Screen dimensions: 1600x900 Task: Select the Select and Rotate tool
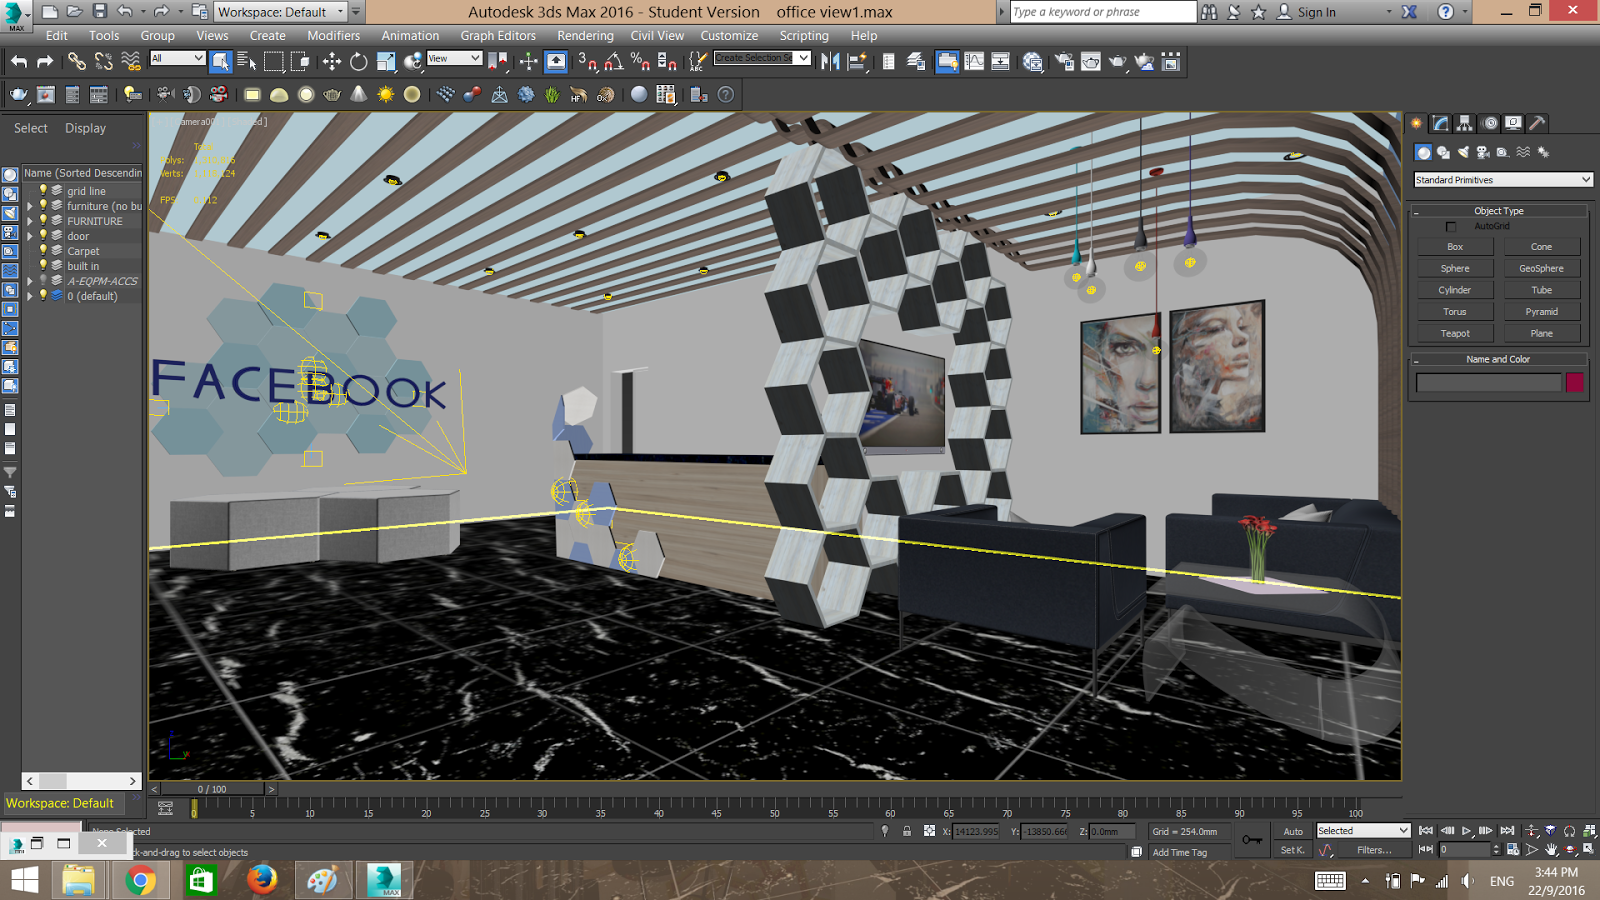(x=358, y=61)
